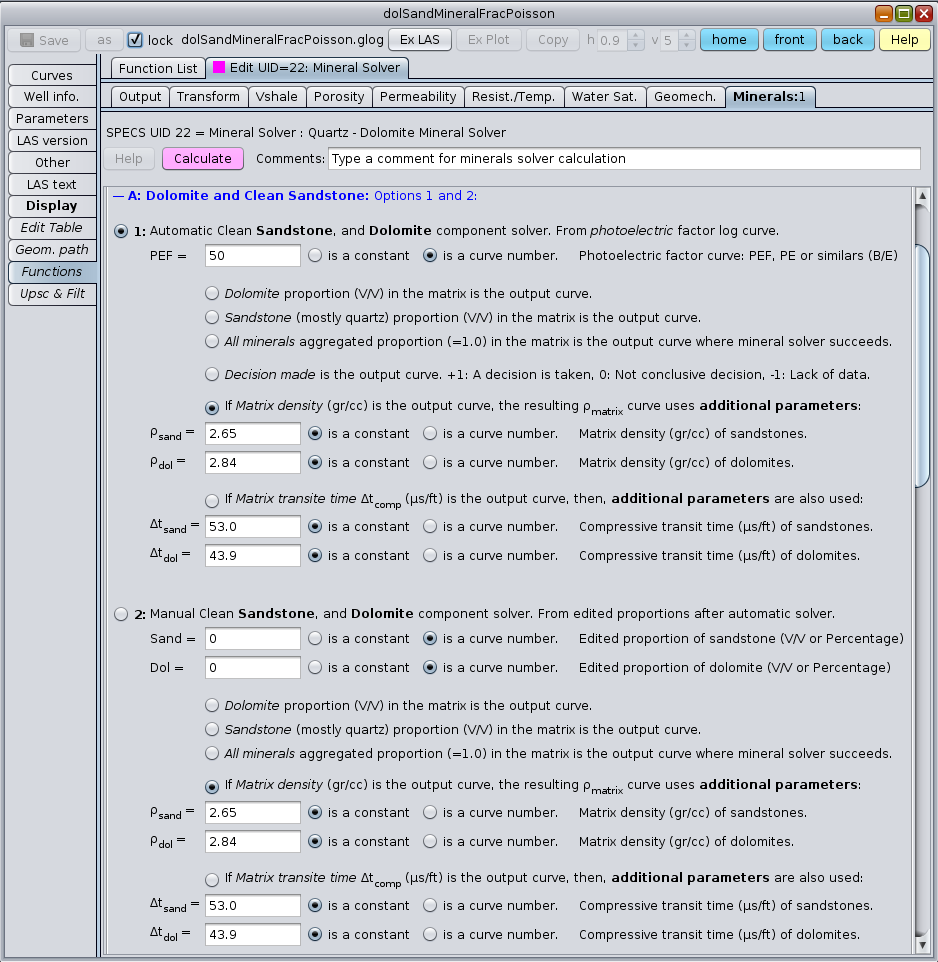Viewport: 938px width, 962px height.
Task: Click the front button
Action: pos(789,40)
